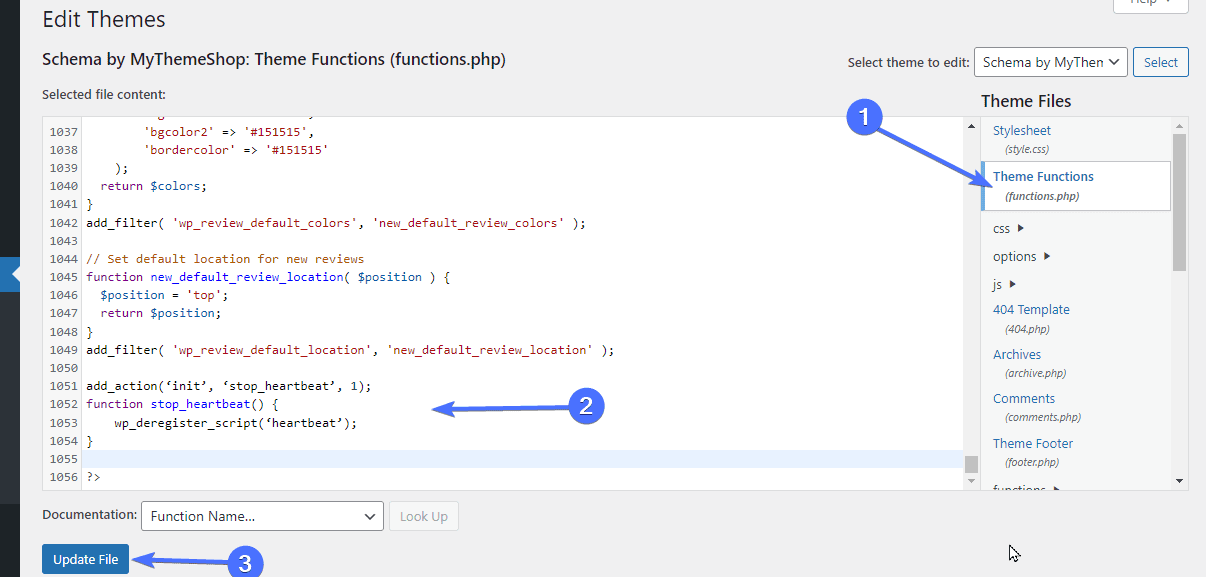Open the Select theme to edit dropdown

1050,62
